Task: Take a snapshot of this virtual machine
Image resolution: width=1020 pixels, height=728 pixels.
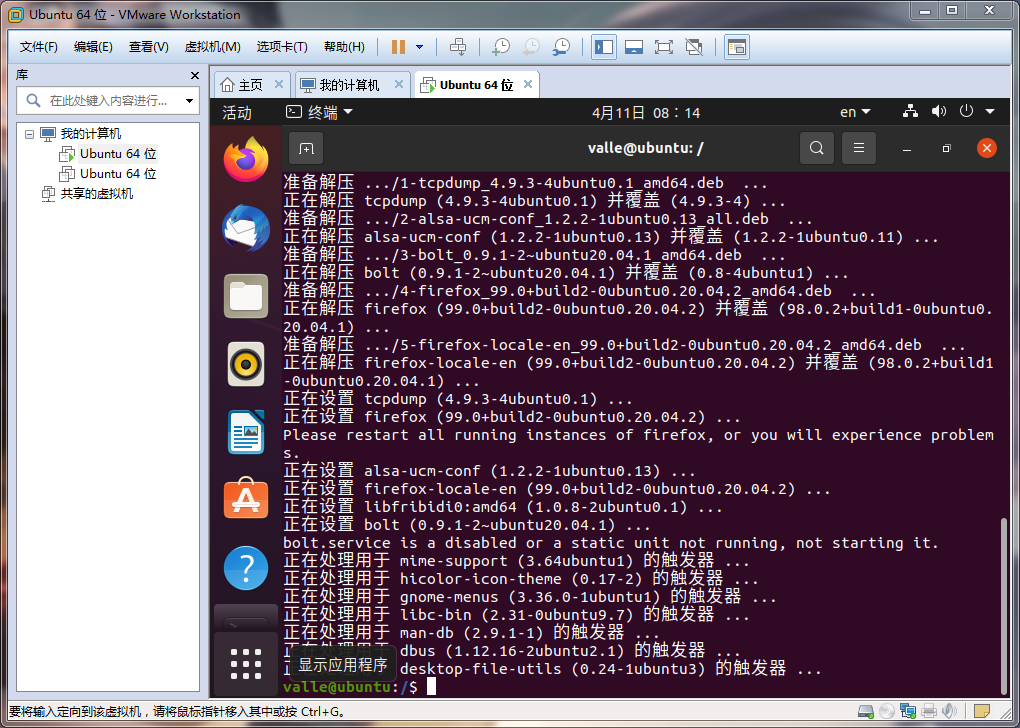Action: pos(501,47)
